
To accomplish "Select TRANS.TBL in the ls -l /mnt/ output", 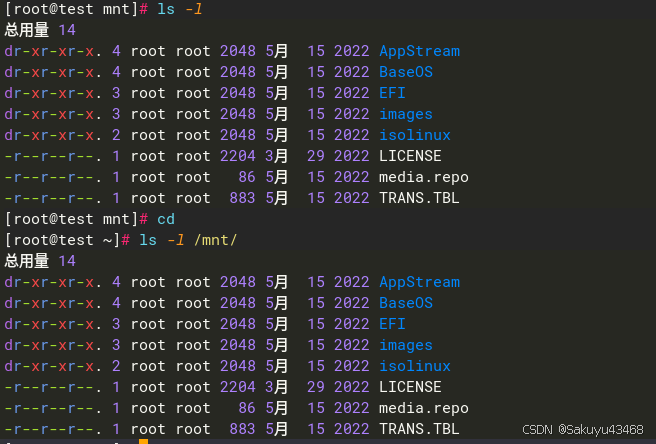I will point(419,429).
